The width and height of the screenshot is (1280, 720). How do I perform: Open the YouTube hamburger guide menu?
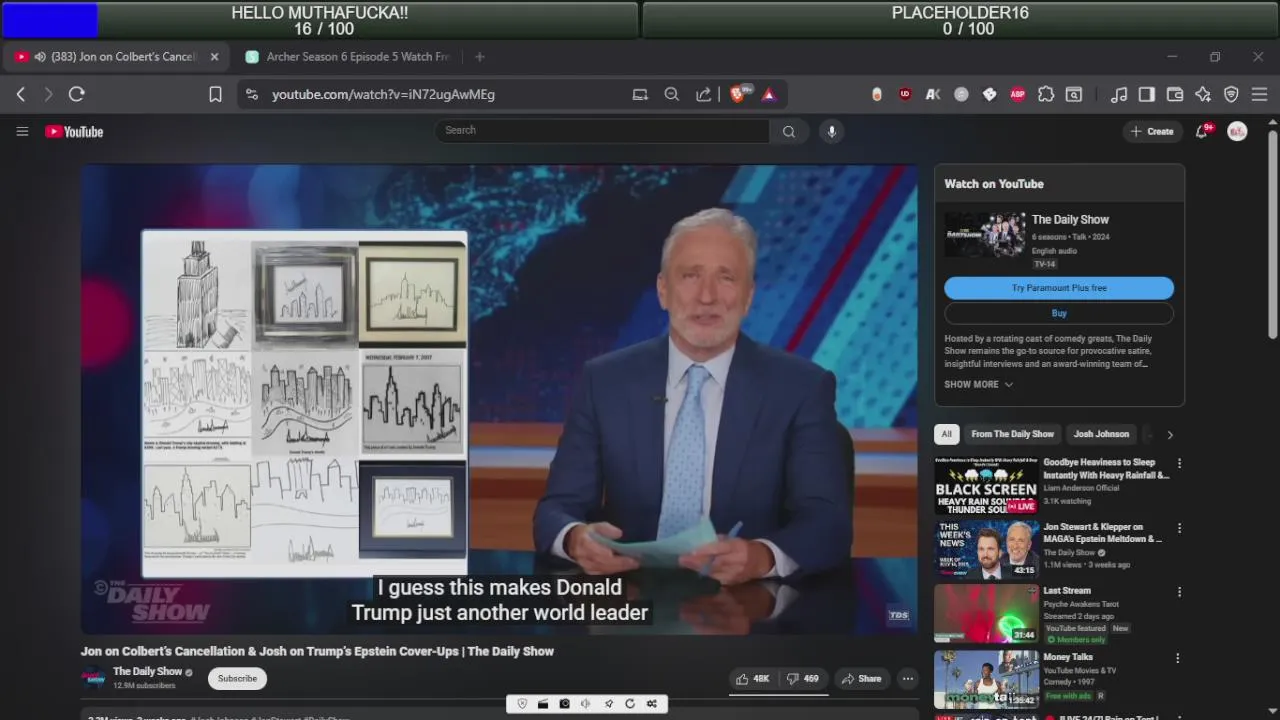click(x=22, y=131)
